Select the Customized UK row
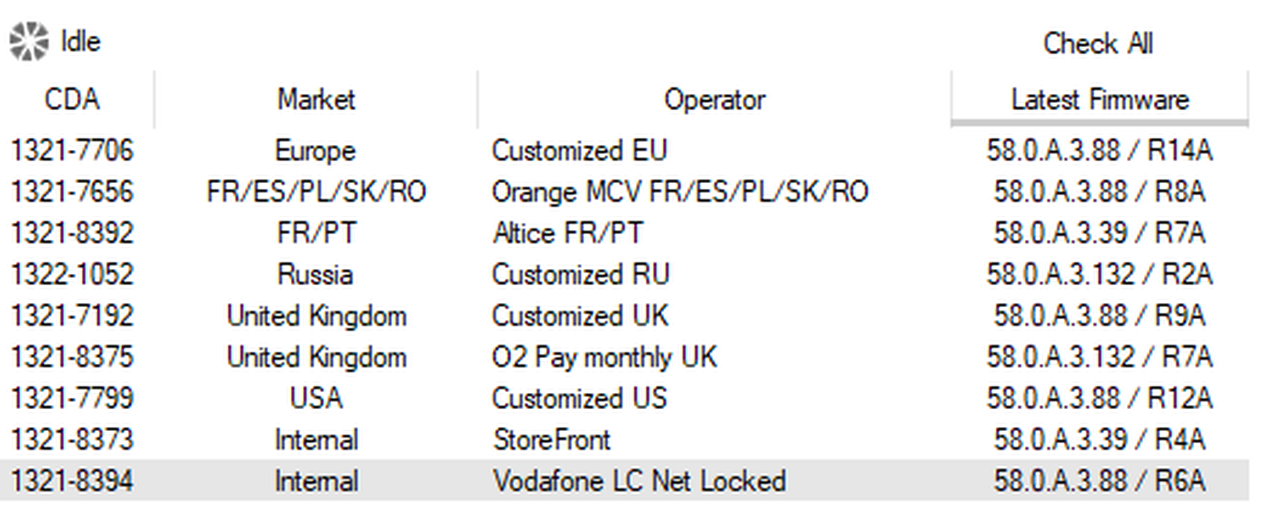Screen dimensions: 1276x525 click(x=580, y=316)
